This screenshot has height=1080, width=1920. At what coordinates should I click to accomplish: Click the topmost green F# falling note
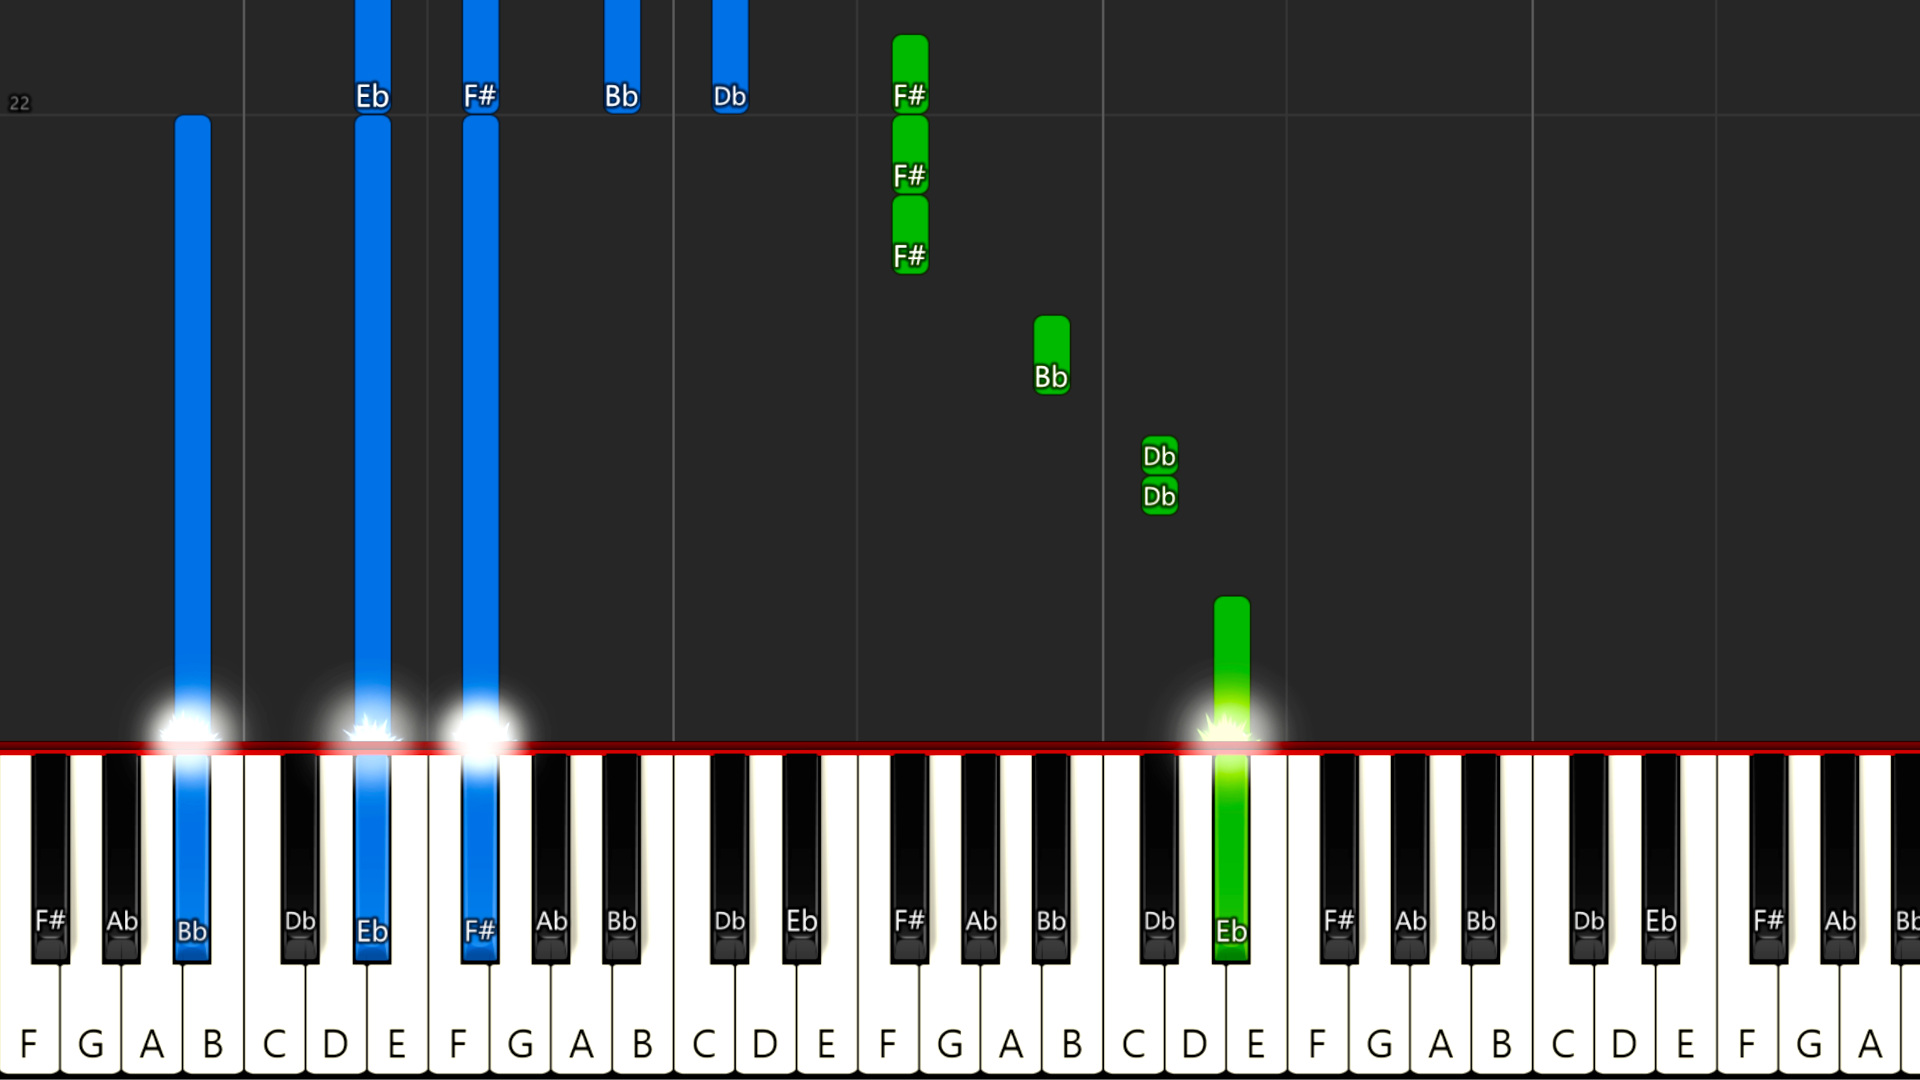pyautogui.click(x=910, y=74)
